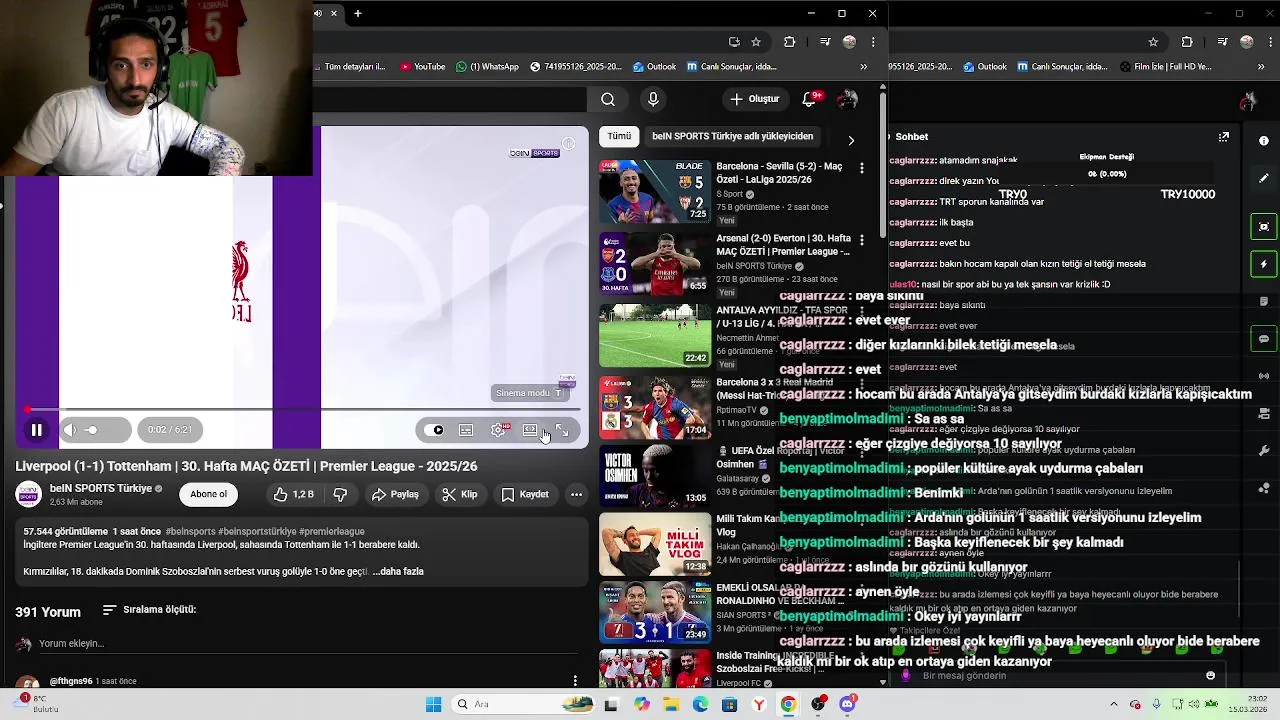Open the Film İzle bookmark in back window
The width and height of the screenshot is (1280, 720).
[x=1166, y=67]
